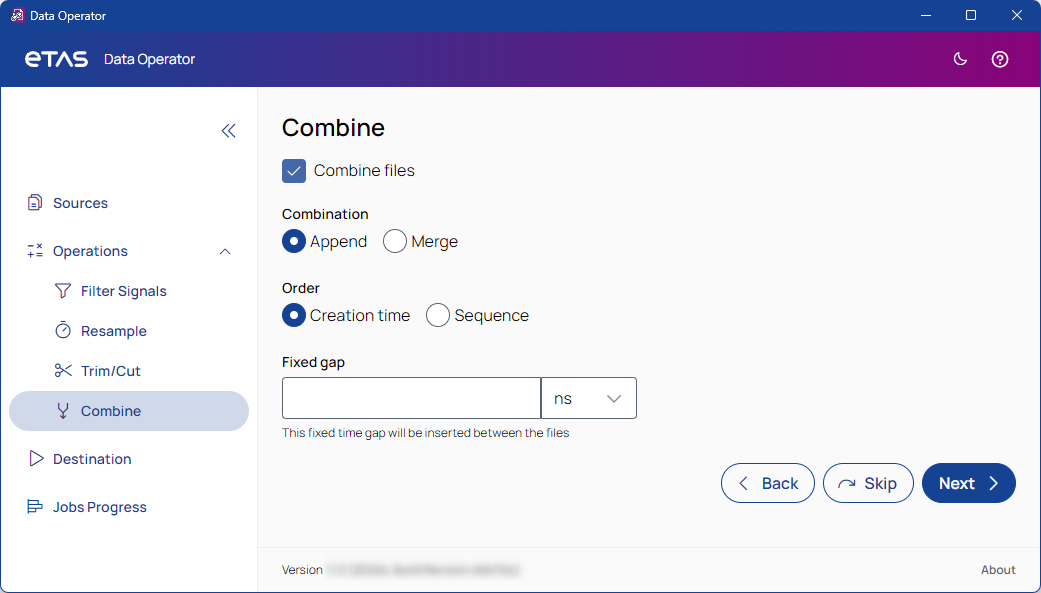Image resolution: width=1041 pixels, height=593 pixels.
Task: Collapse the Operations section chevron
Action: point(225,251)
